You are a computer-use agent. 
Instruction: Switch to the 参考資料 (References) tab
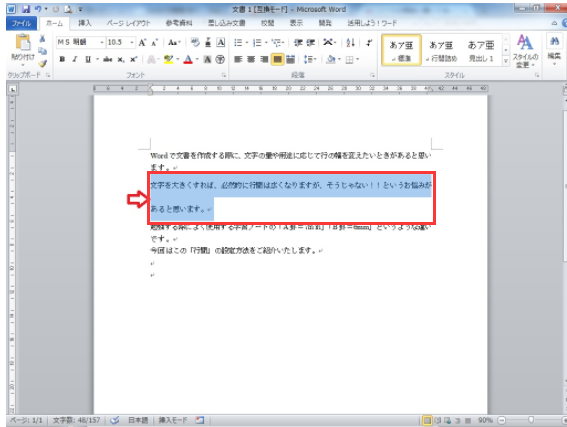tap(179, 23)
